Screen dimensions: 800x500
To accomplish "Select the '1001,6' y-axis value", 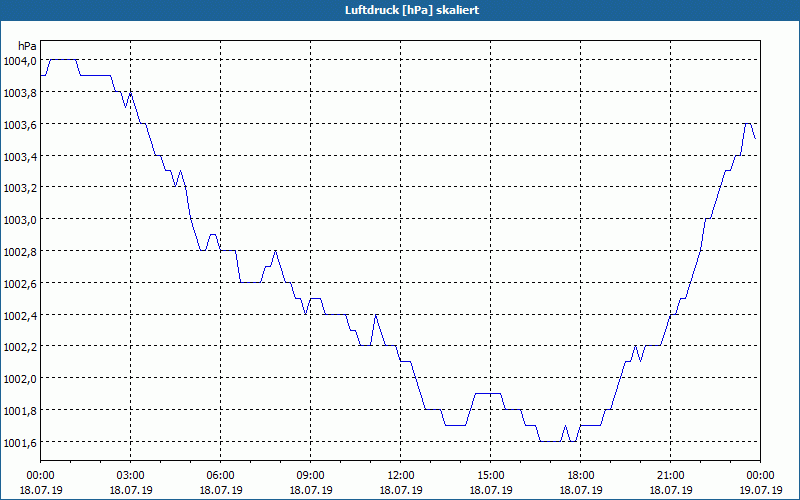I will (19, 443).
